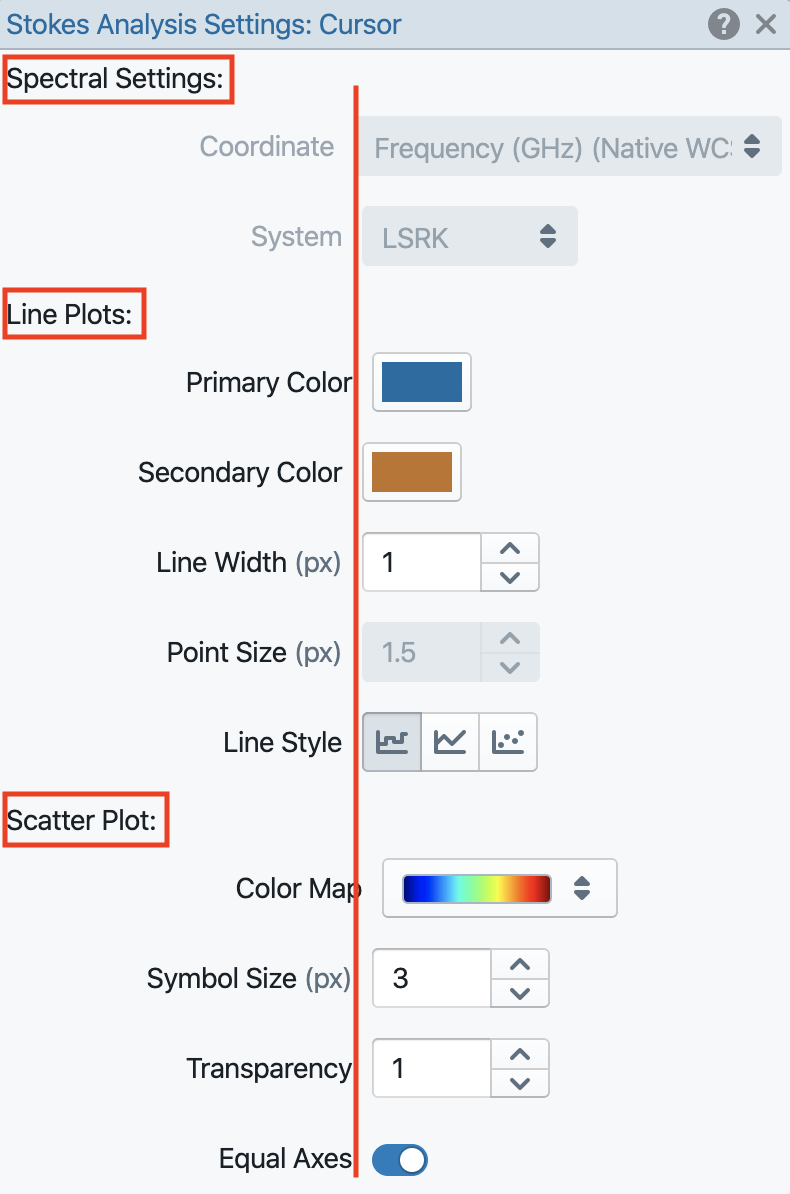This screenshot has height=1194, width=790.
Task: Click the Transparency input field
Action: (430, 1068)
